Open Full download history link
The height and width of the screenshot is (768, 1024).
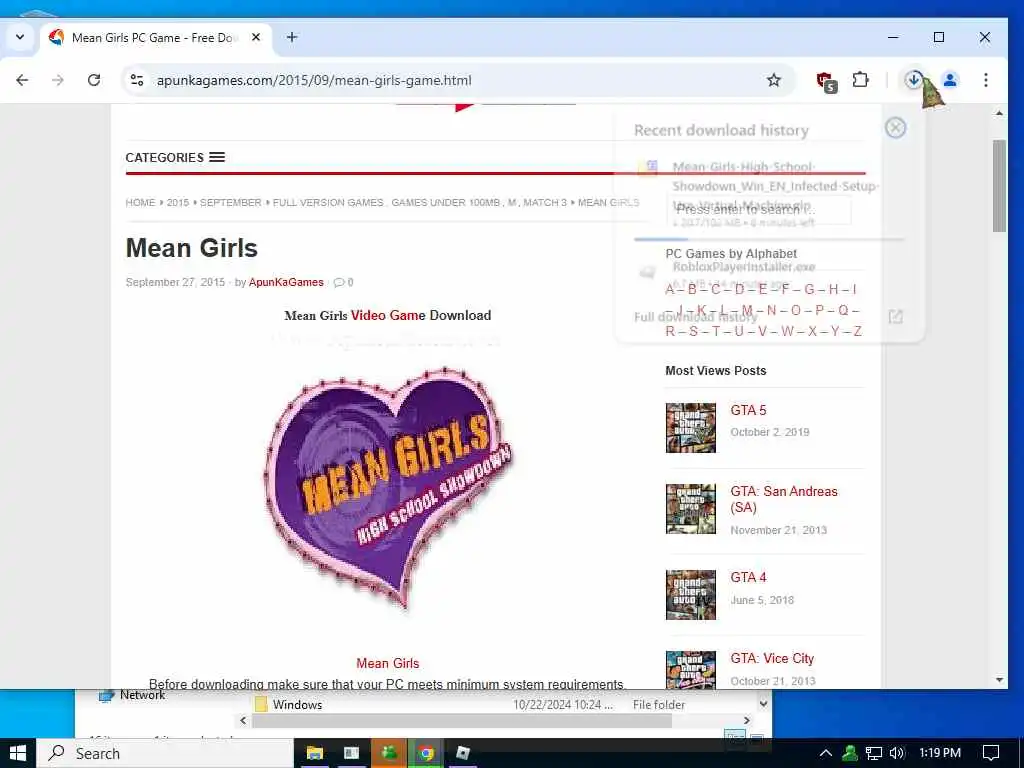click(x=696, y=317)
